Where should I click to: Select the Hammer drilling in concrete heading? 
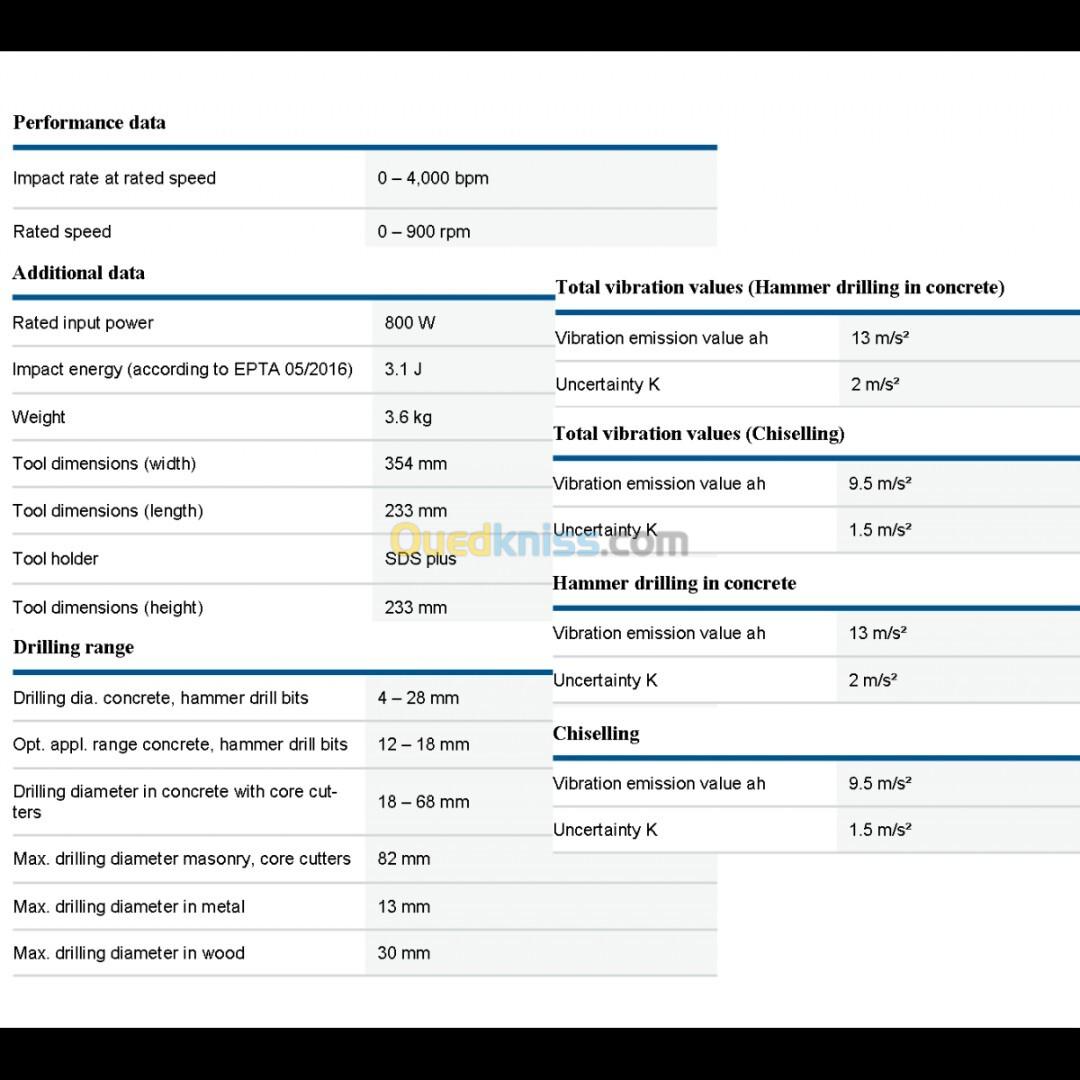tap(674, 584)
